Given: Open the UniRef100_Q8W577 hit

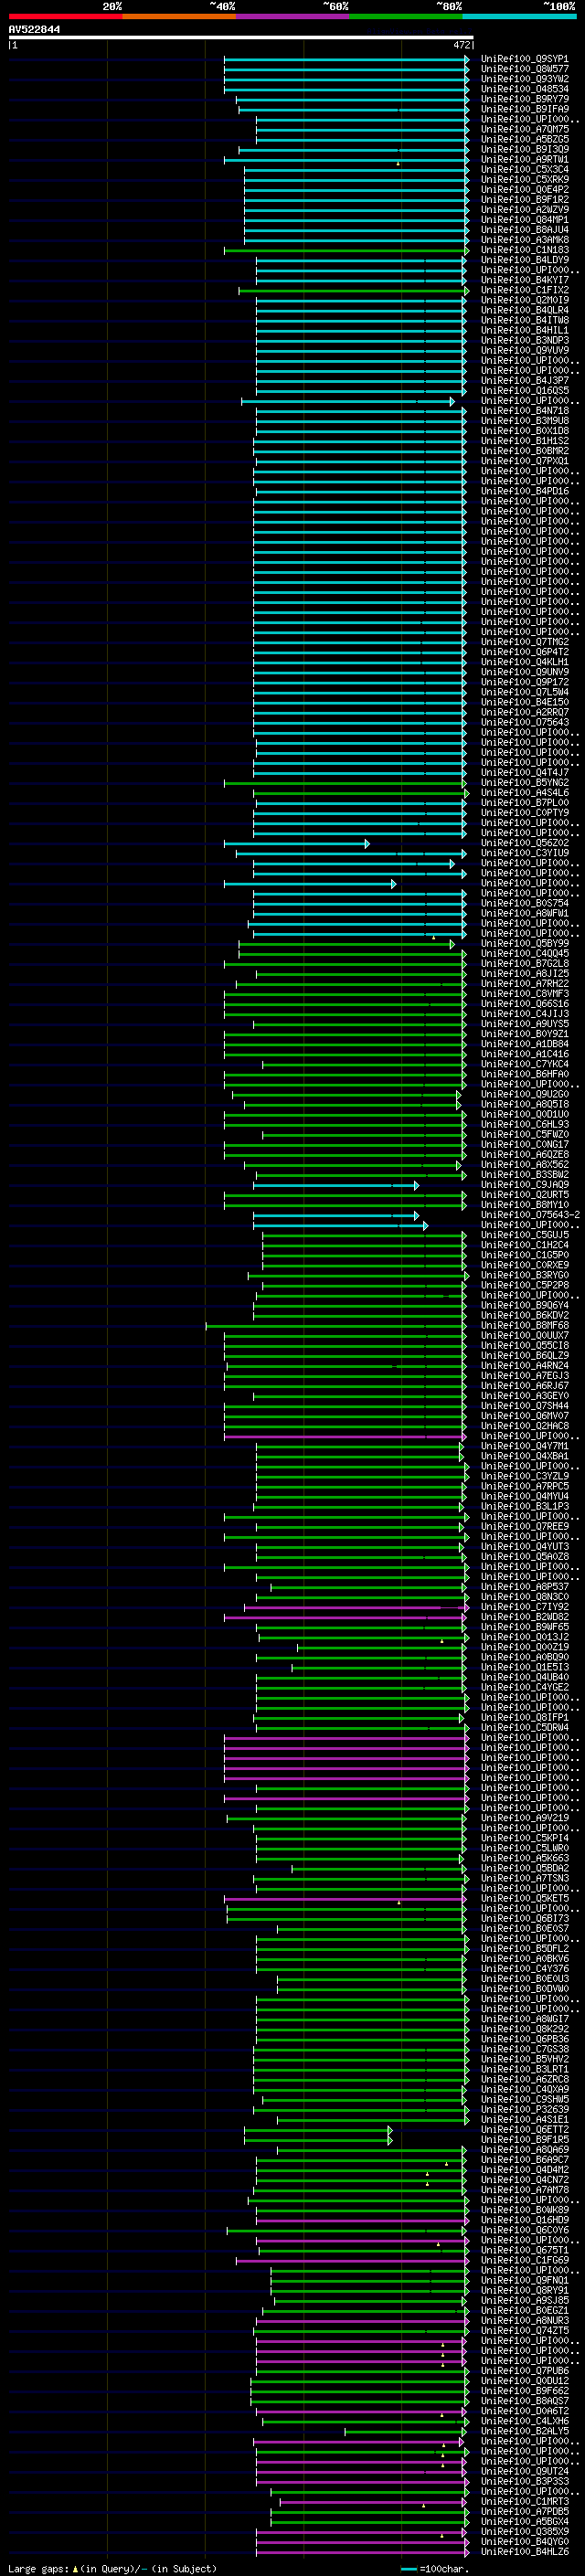Looking at the screenshot, I should point(524,69).
